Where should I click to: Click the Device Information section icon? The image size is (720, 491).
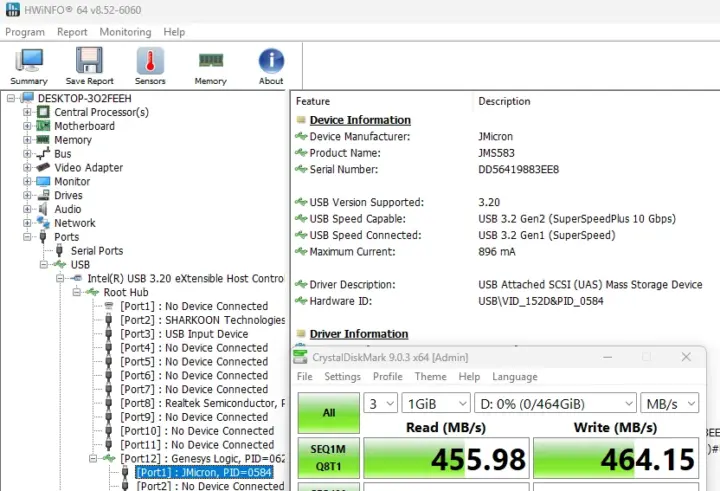(301, 120)
